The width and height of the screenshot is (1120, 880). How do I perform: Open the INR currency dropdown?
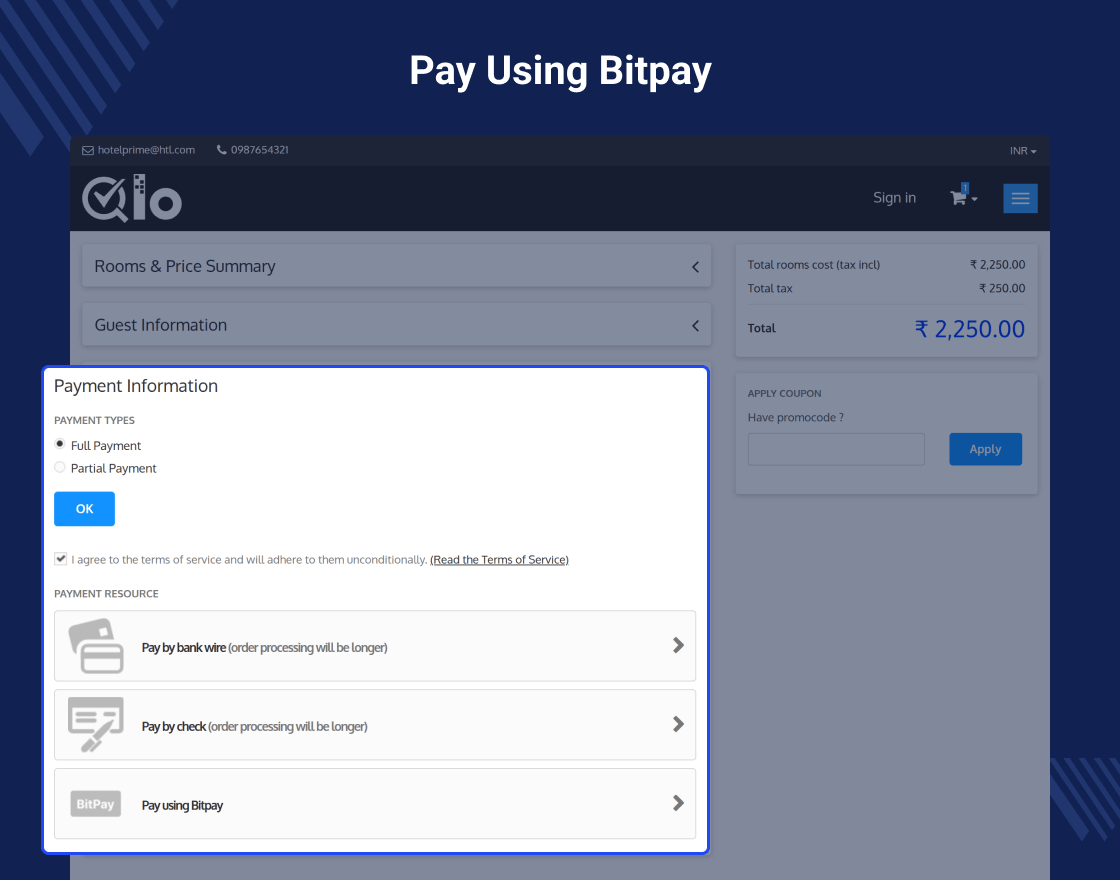[x=1023, y=150]
